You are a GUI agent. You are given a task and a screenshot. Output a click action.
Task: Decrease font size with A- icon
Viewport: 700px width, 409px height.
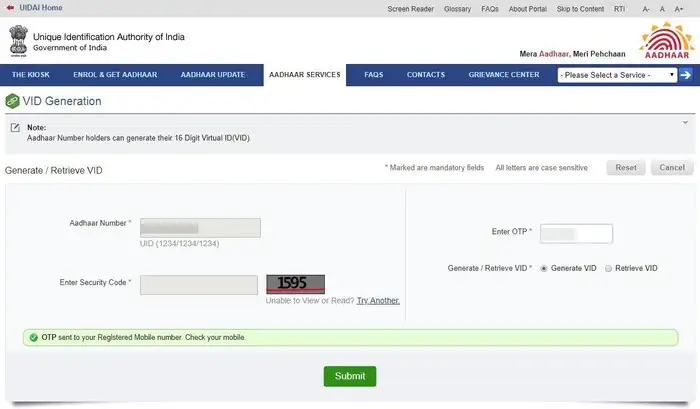click(x=647, y=9)
